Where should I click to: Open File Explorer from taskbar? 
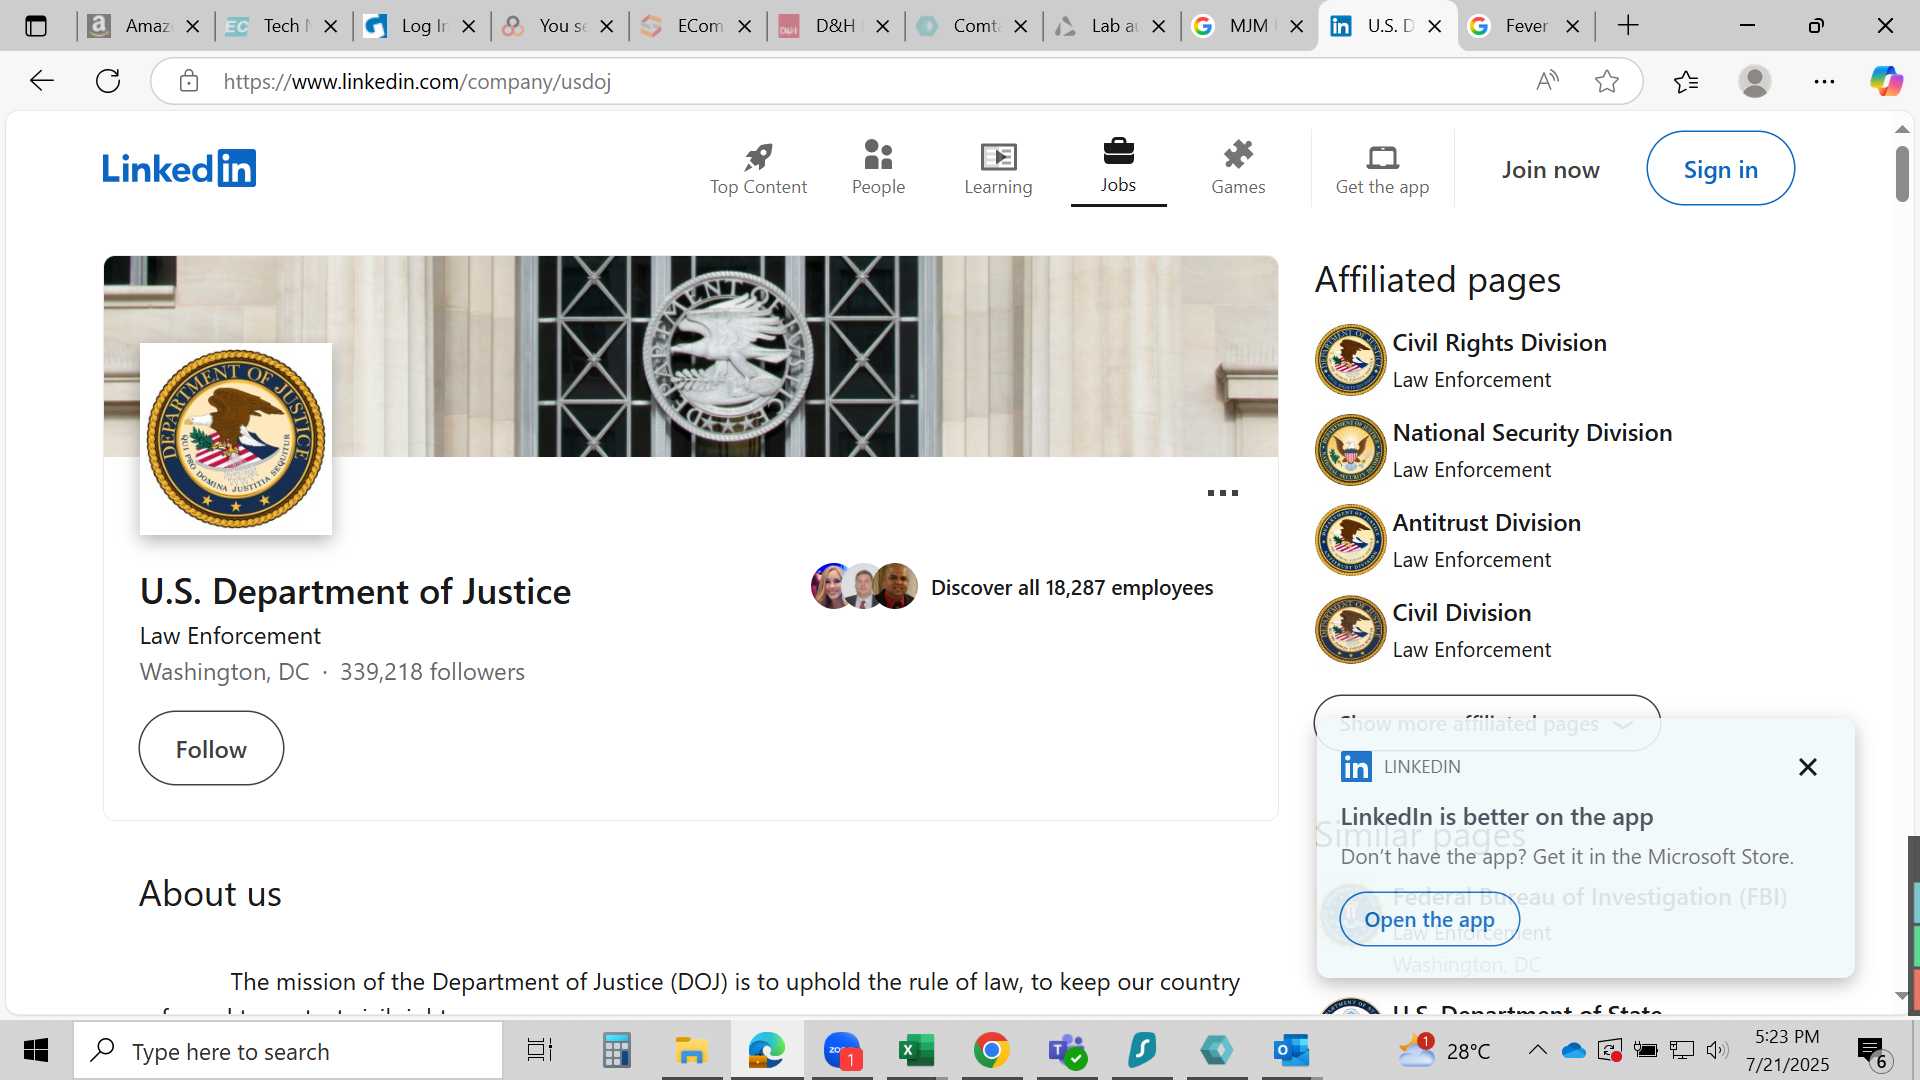(691, 1050)
